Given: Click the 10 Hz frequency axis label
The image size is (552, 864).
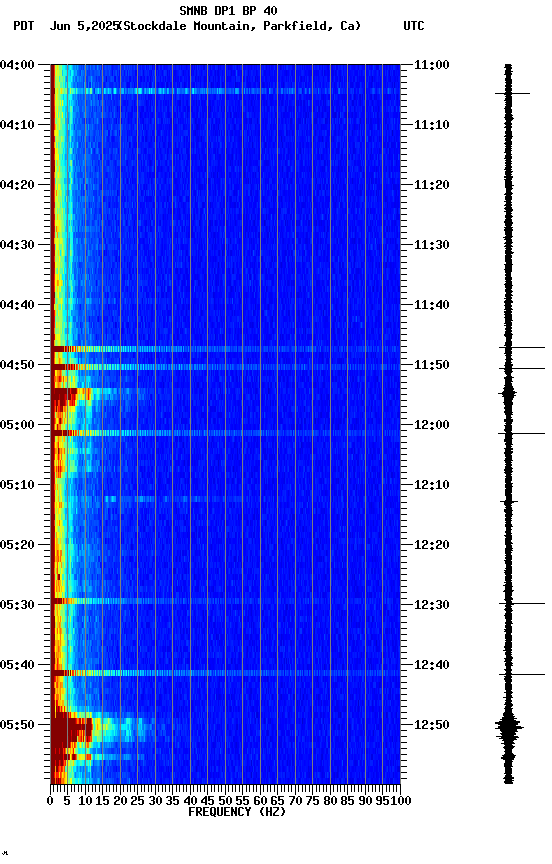Looking at the screenshot, I should (x=85, y=801).
